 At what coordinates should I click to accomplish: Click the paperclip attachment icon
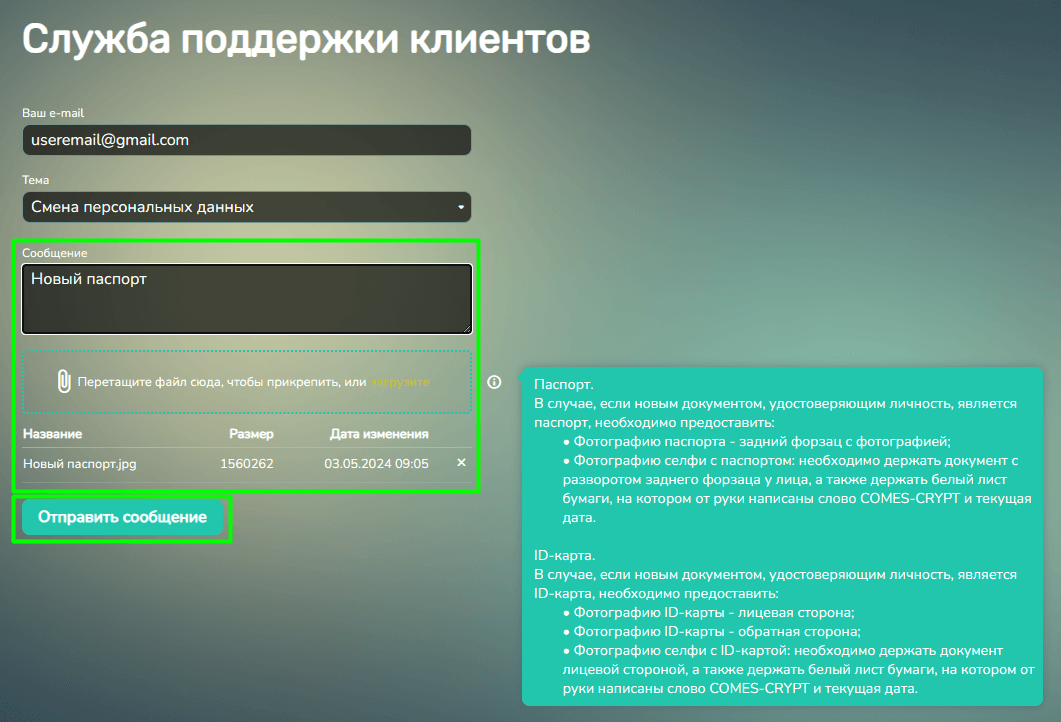(63, 381)
